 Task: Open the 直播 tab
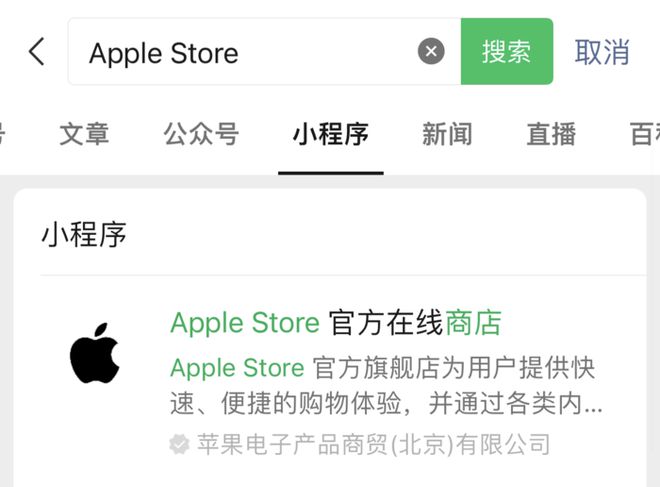tap(551, 134)
